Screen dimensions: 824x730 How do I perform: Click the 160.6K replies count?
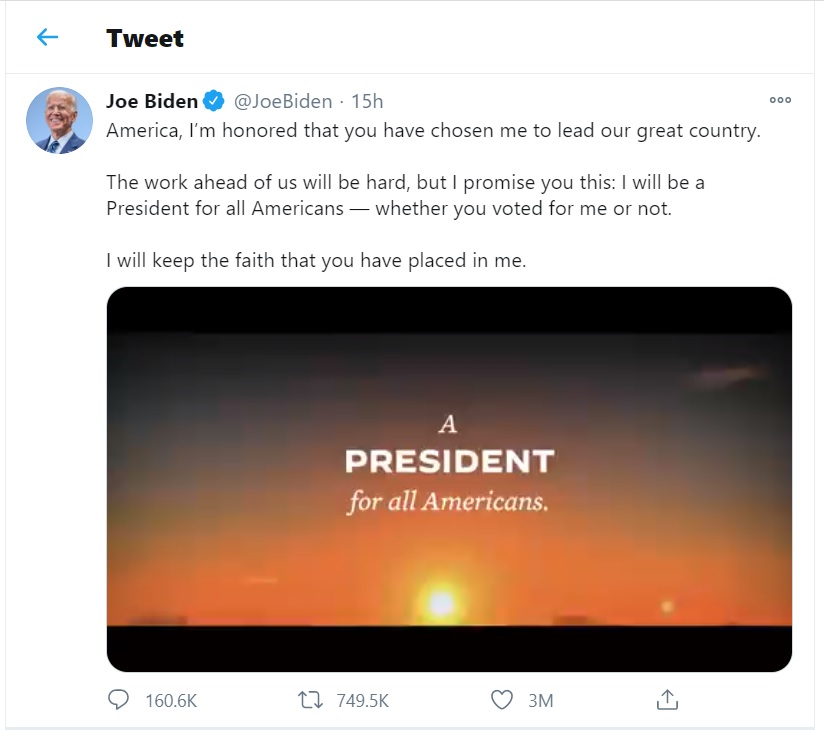click(171, 700)
